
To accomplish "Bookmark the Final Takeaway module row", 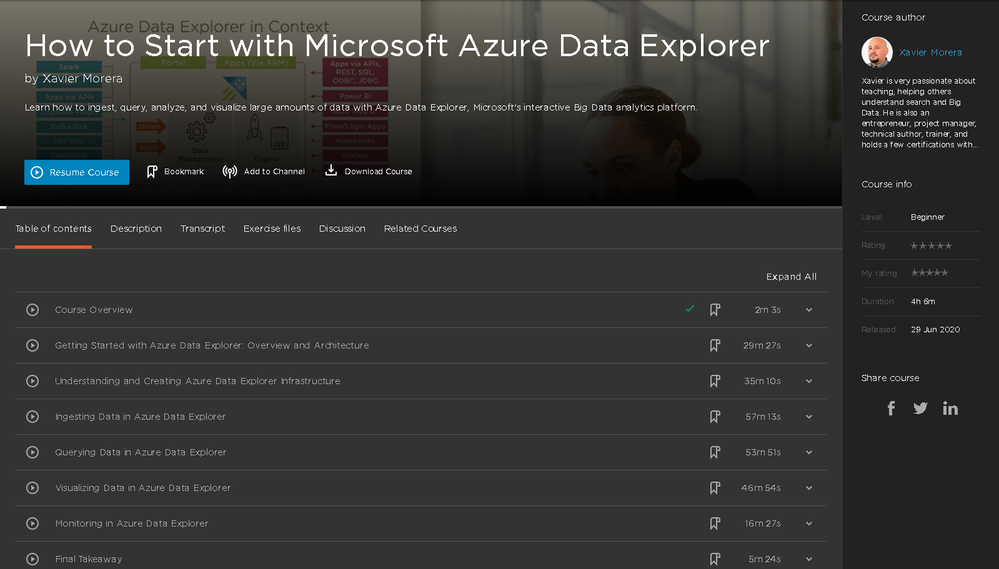I will [715, 559].
